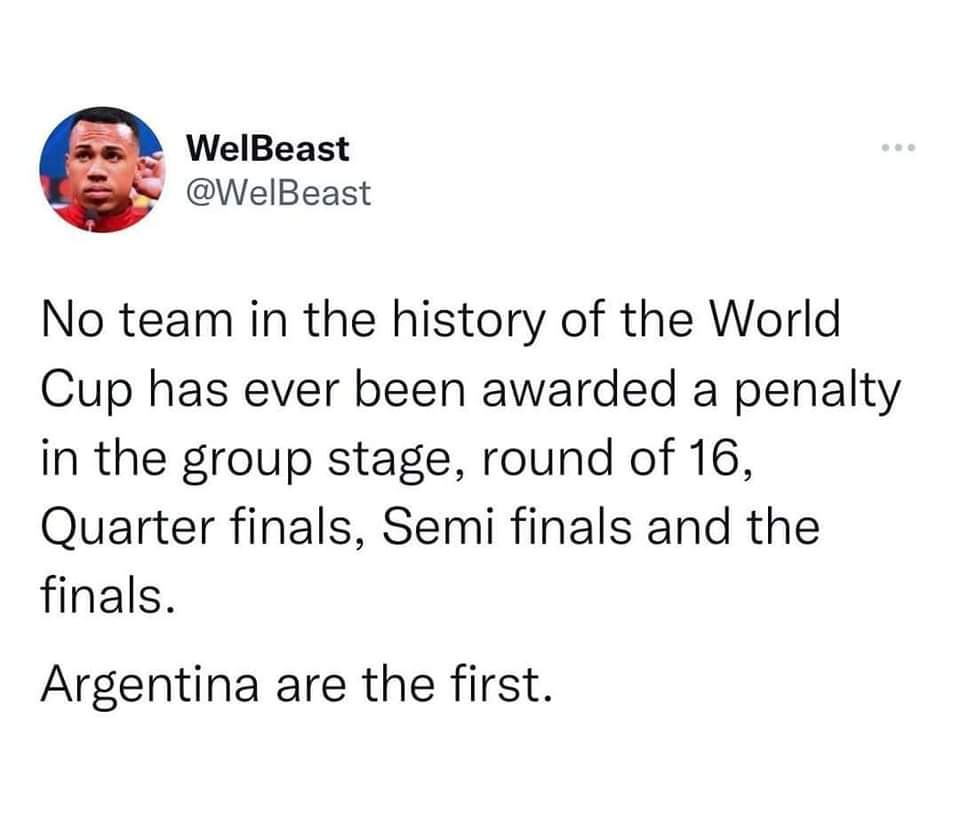Click the @WelBeast handle
The height and width of the screenshot is (839, 960).
point(278,192)
